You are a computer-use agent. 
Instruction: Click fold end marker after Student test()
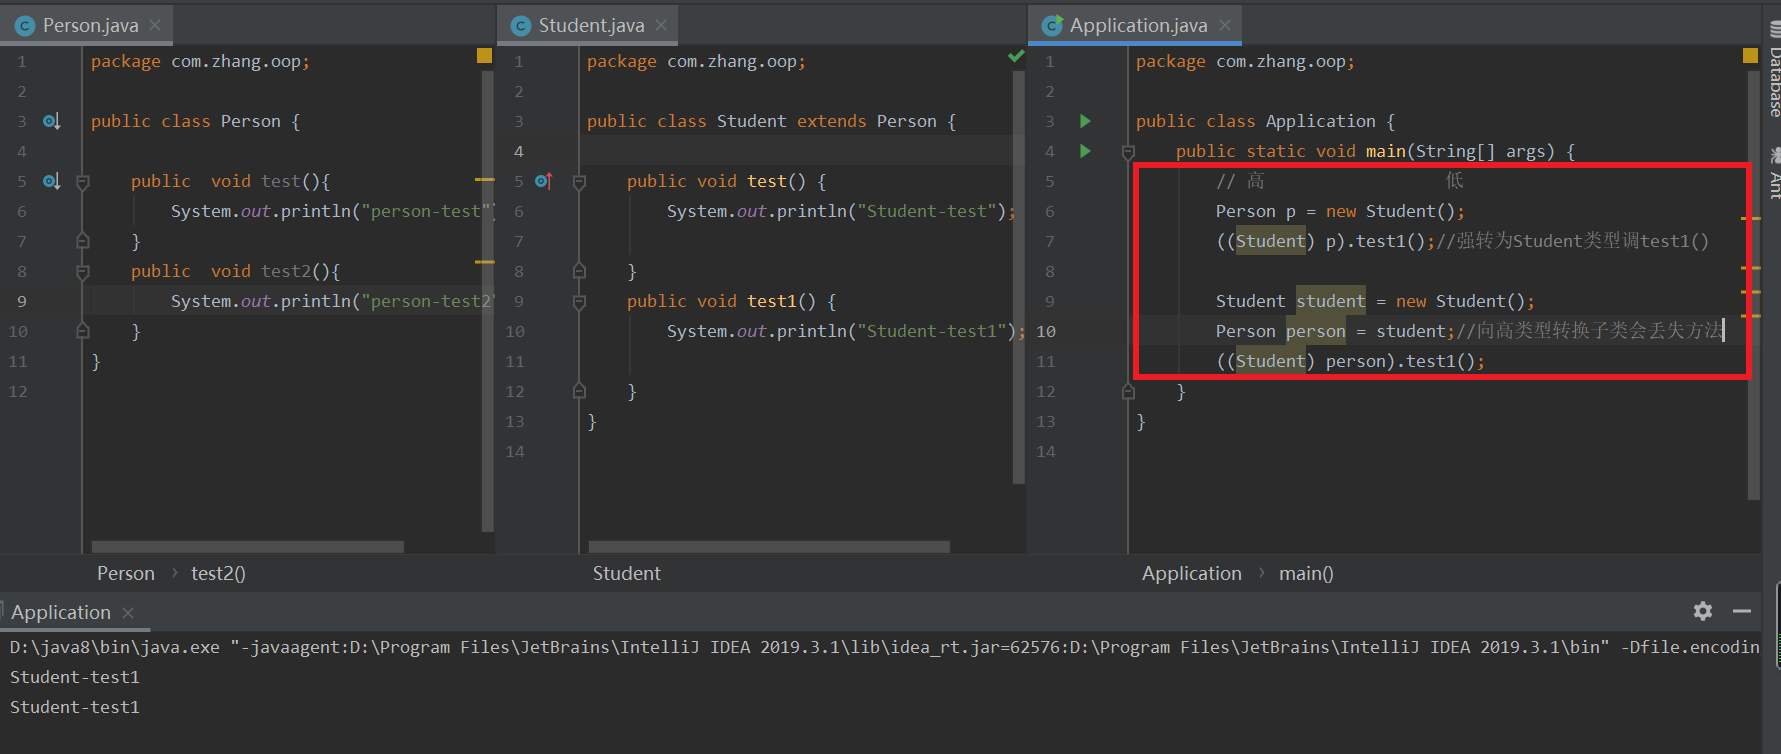[579, 271]
